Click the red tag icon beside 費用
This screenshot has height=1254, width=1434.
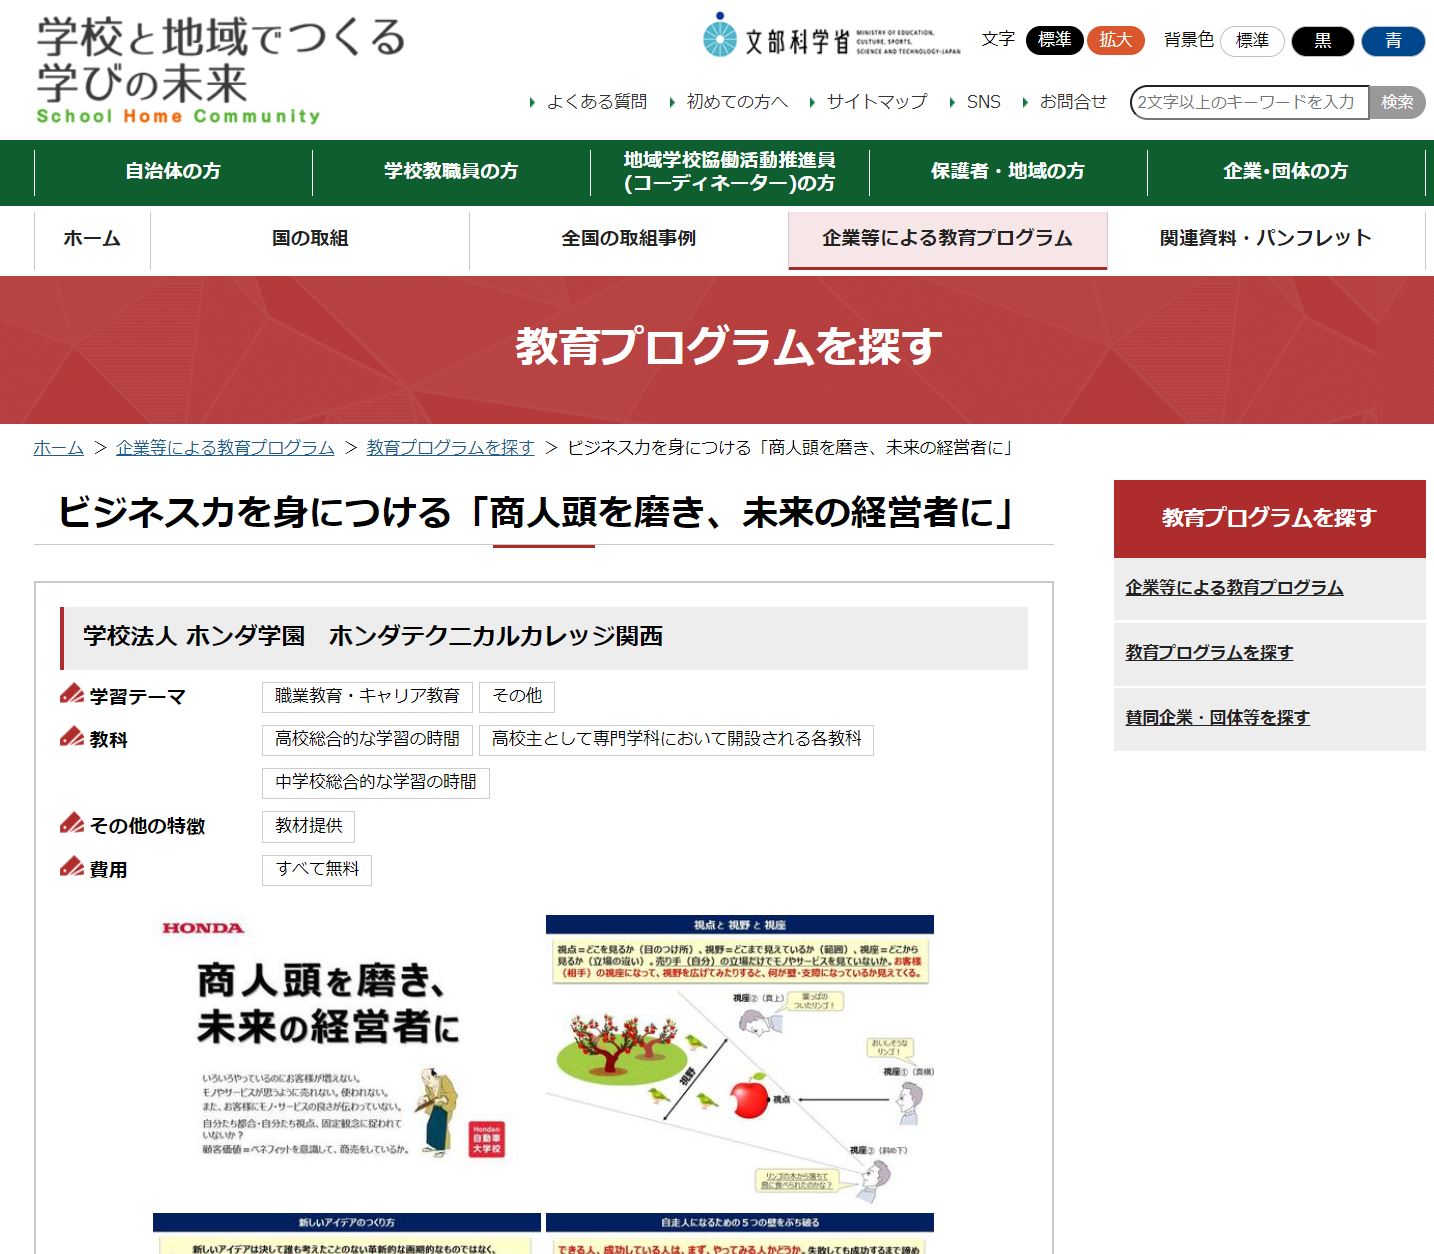coord(71,866)
